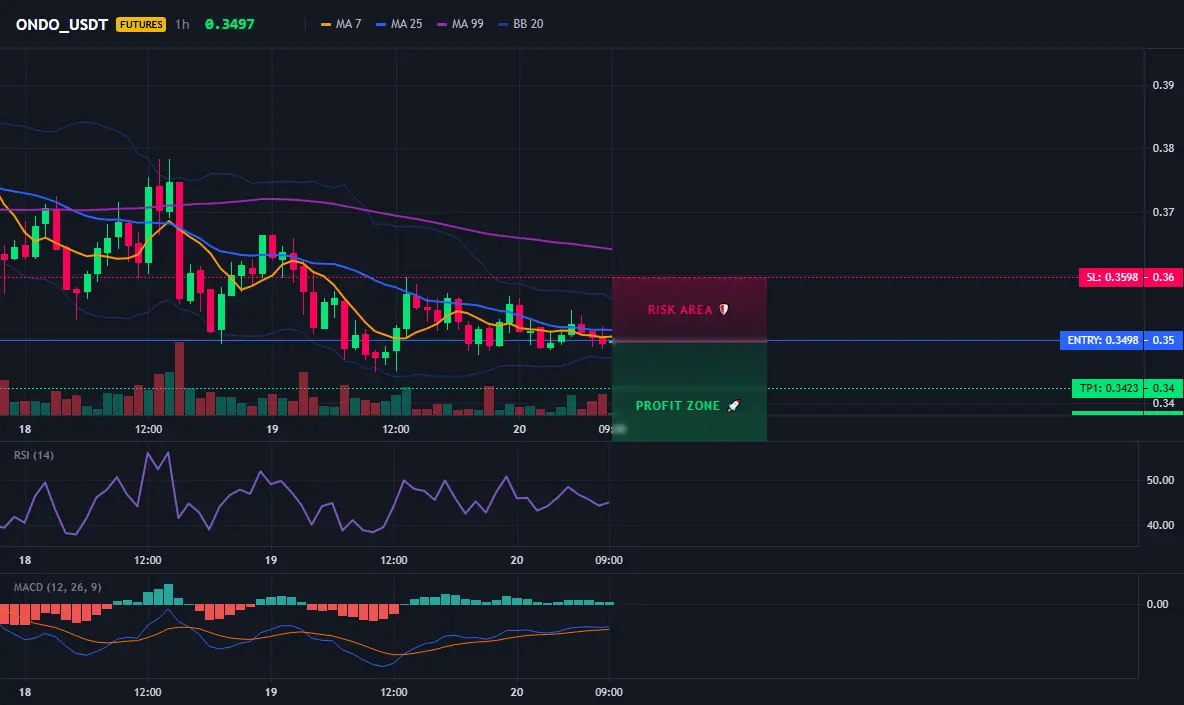Toggle the BB 20 legend entry
This screenshot has height=705, width=1184.
[x=521, y=24]
